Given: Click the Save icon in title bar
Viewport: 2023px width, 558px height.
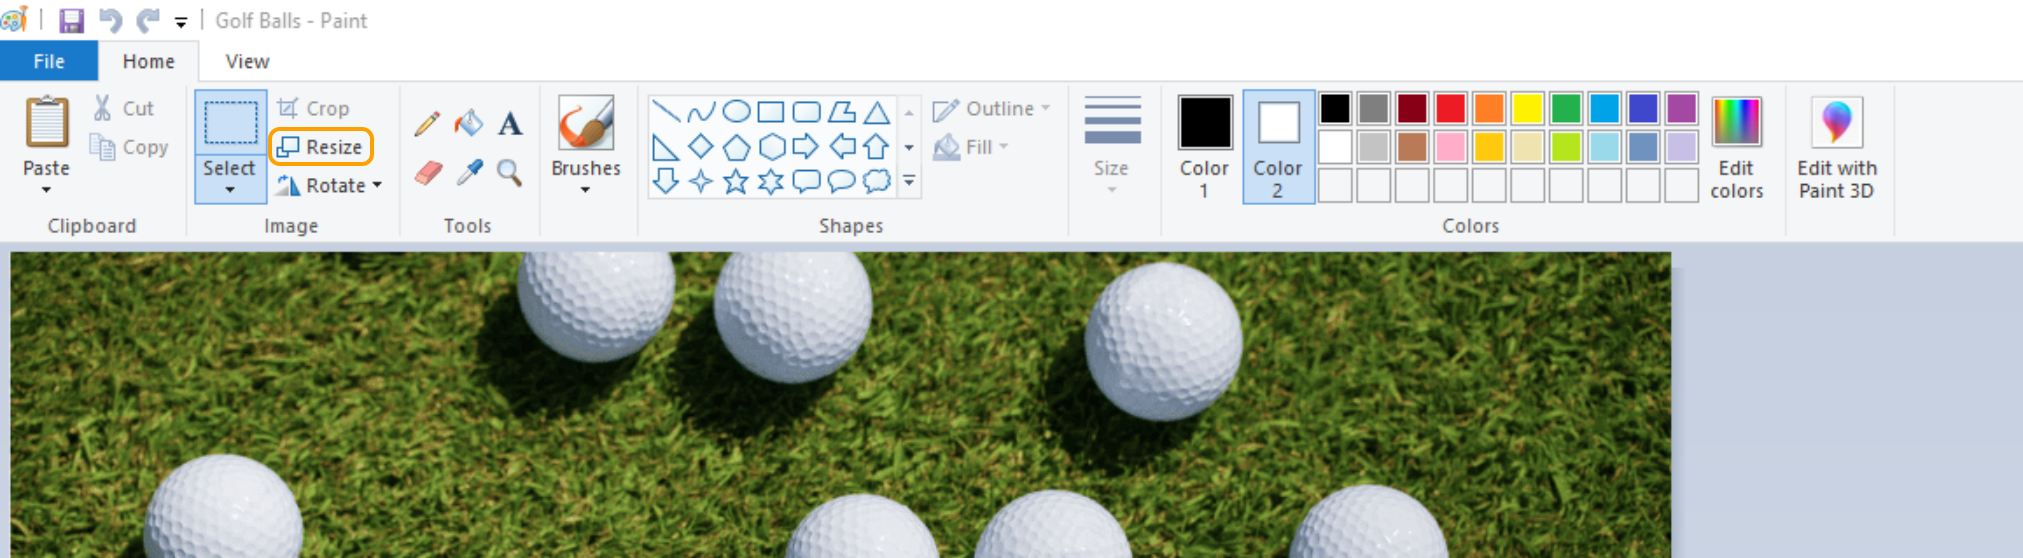Looking at the screenshot, I should [71, 20].
